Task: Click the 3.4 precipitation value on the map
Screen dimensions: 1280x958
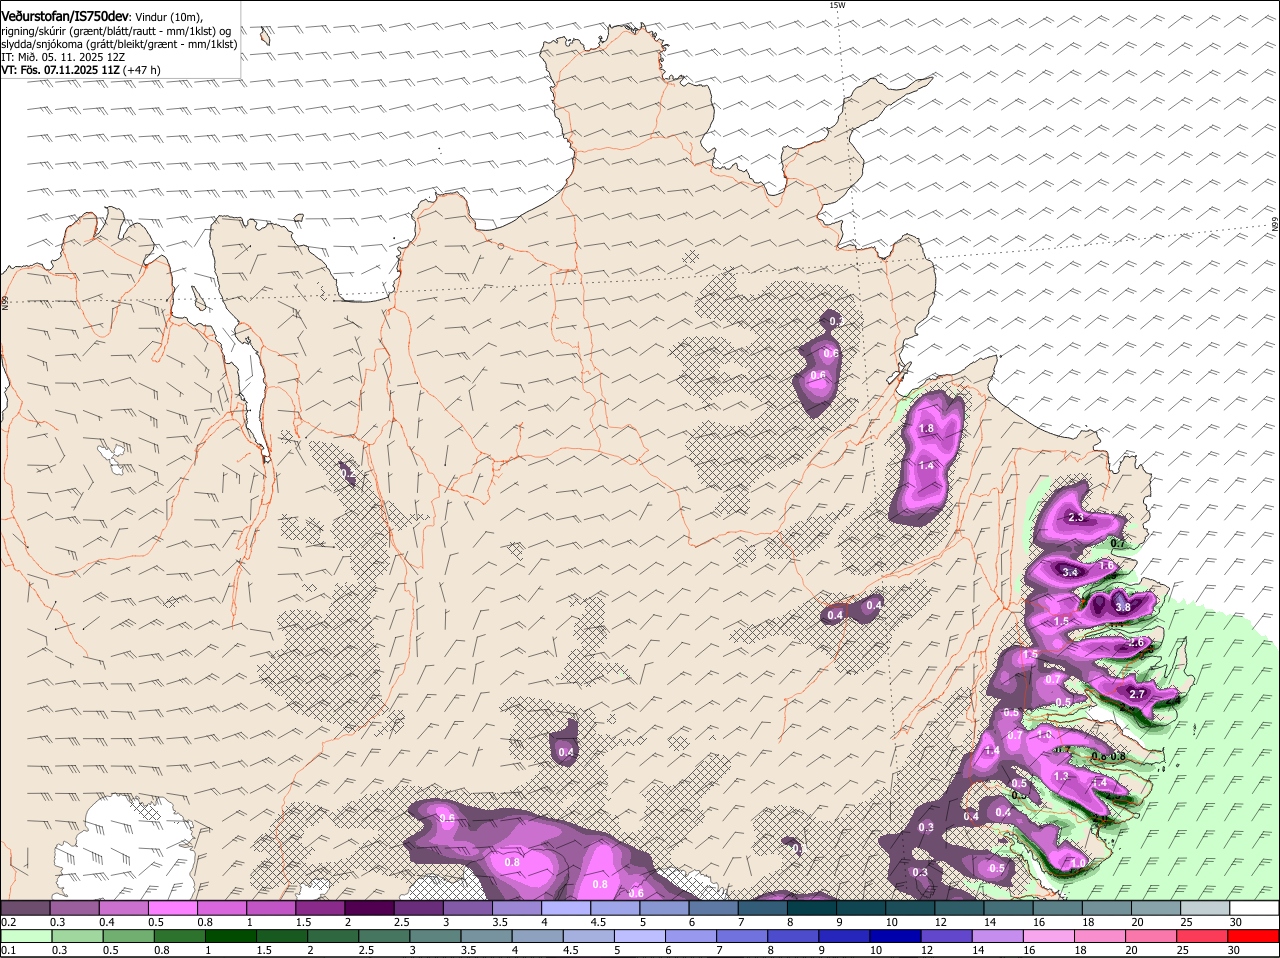Action: 1069,572
